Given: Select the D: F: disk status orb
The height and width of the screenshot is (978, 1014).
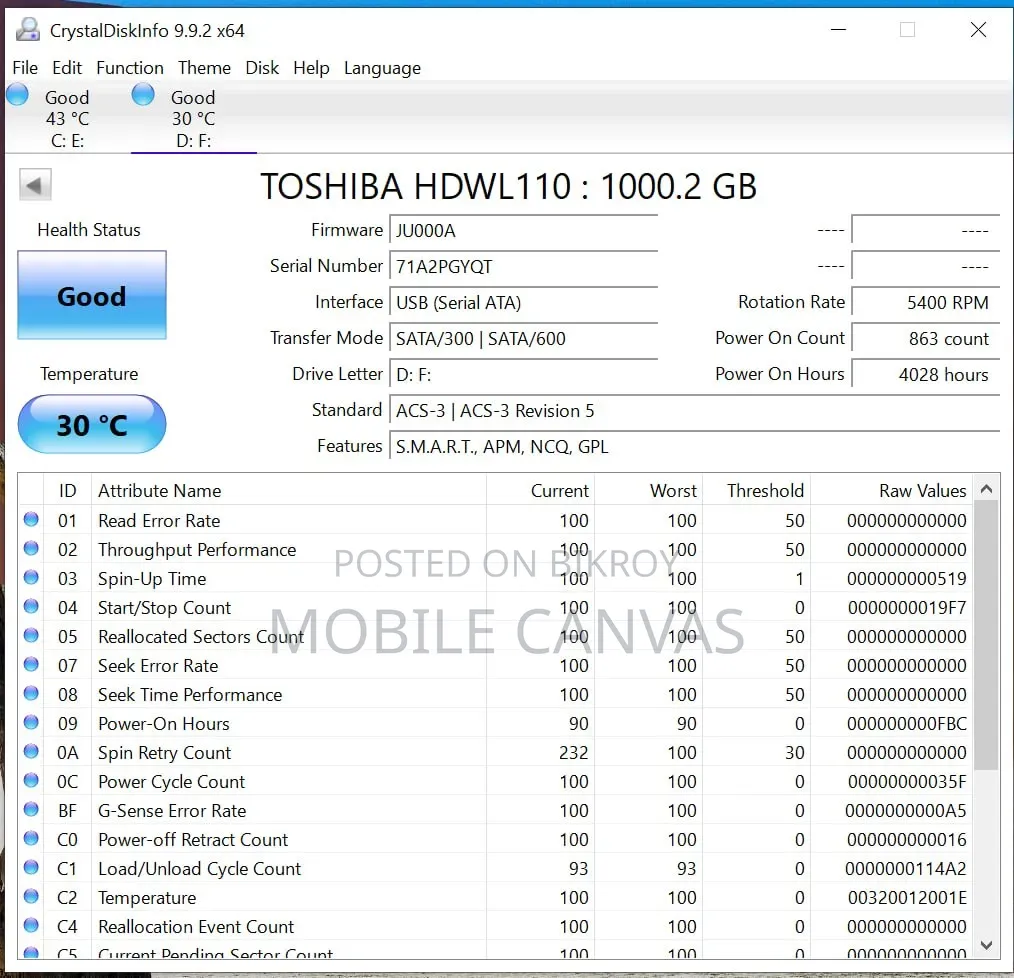Looking at the screenshot, I should pos(143,94).
